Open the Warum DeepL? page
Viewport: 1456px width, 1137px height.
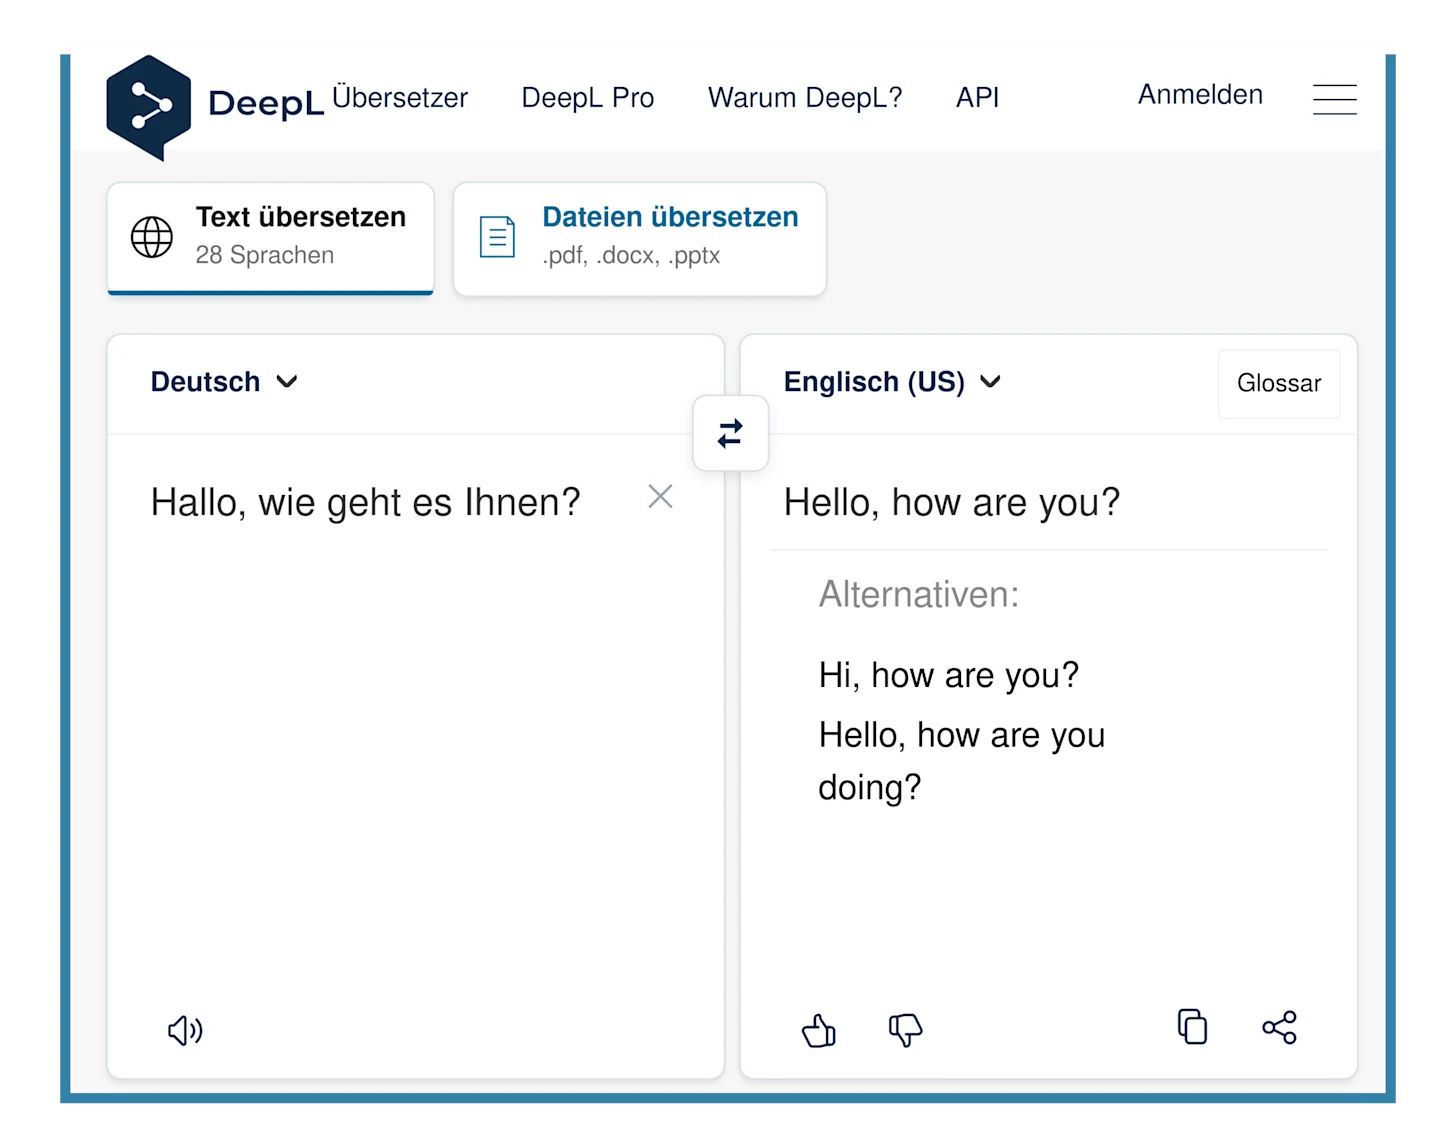805,98
